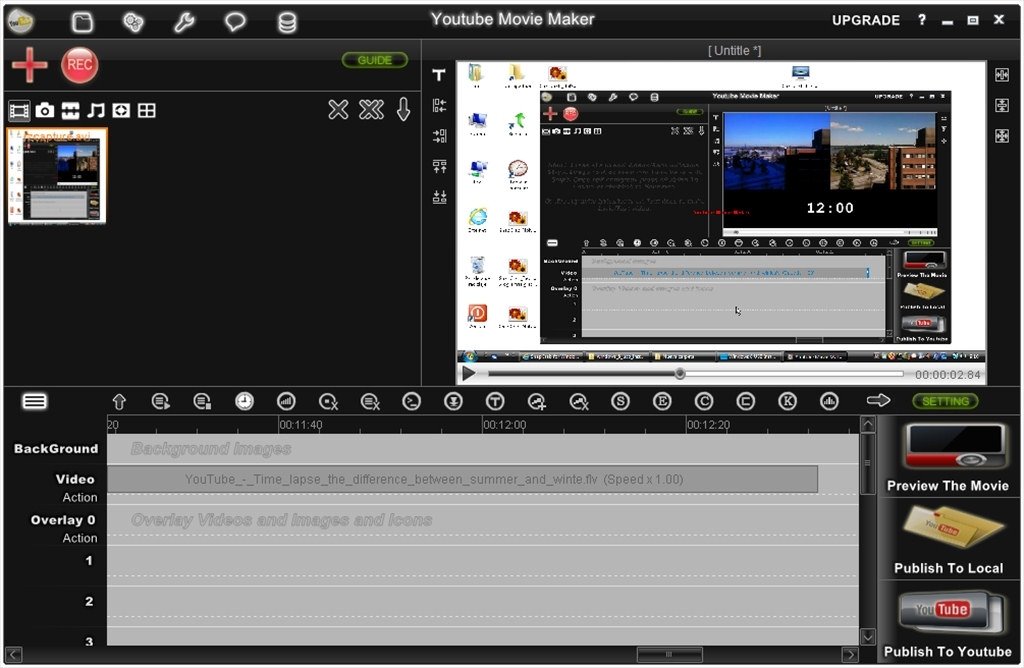Screen dimensions: 1024x668
Task: Open the speech bubble feedback icon
Action: [235, 22]
